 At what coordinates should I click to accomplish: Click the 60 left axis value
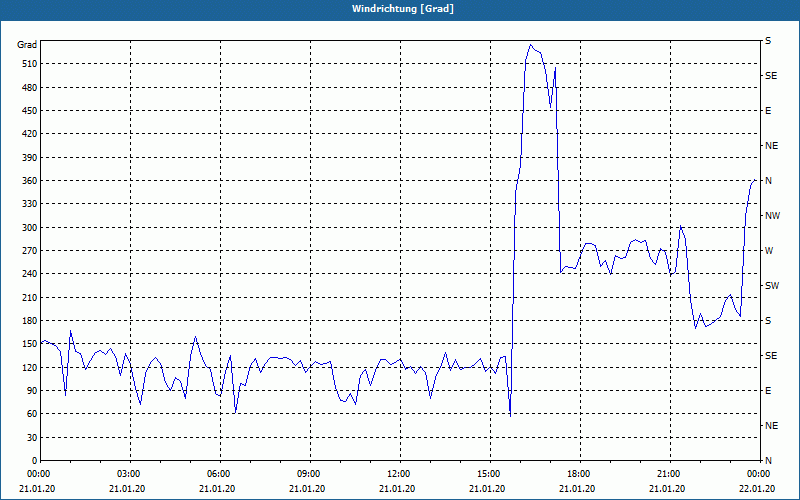pos(32,414)
